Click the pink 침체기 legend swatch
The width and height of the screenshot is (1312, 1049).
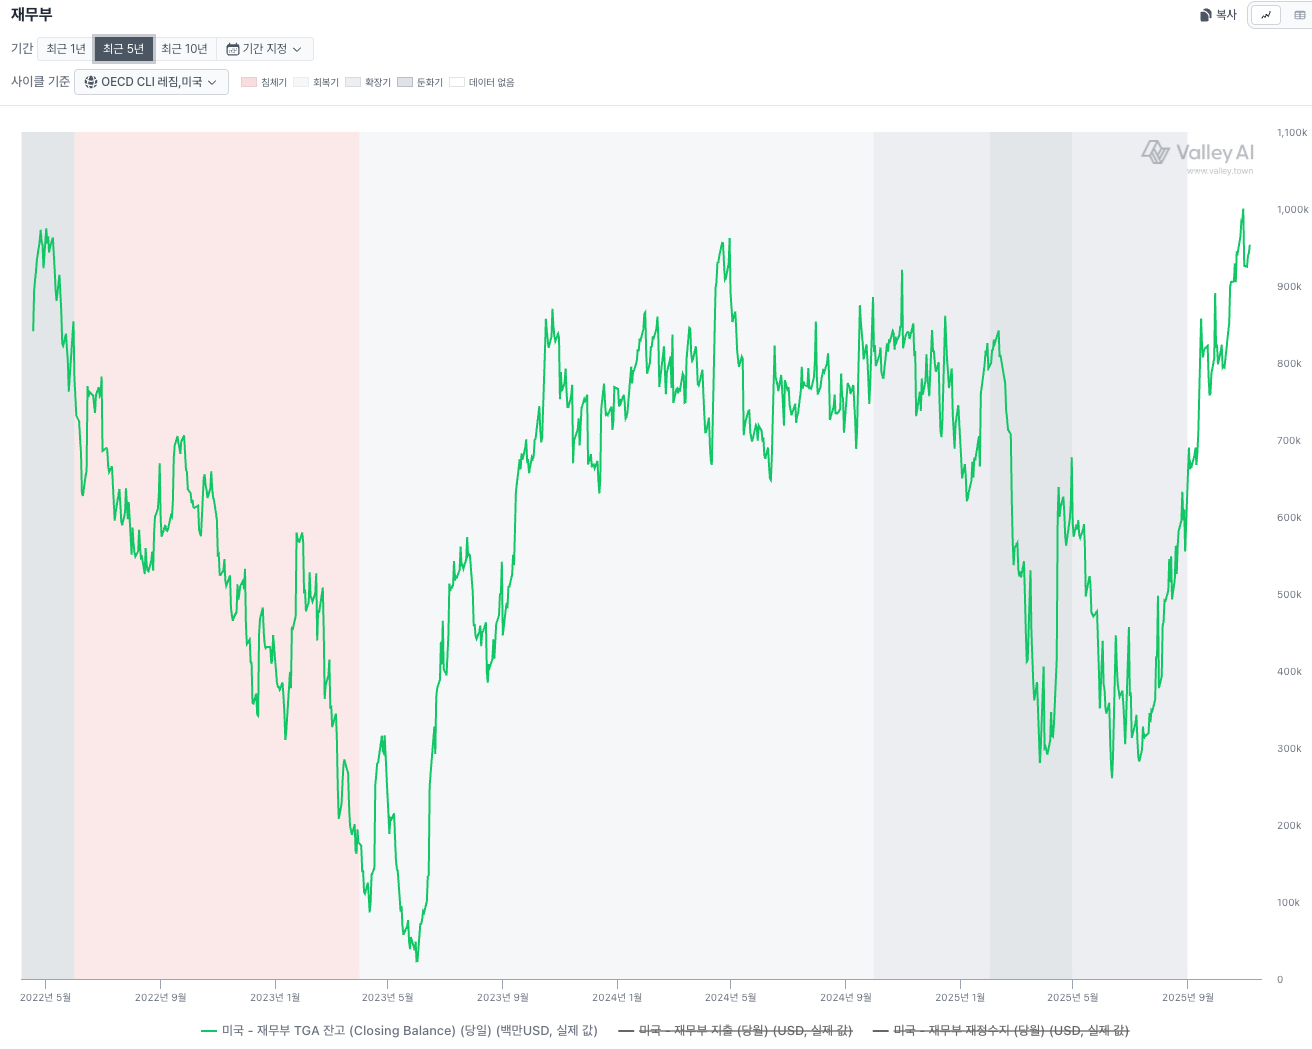pos(249,82)
